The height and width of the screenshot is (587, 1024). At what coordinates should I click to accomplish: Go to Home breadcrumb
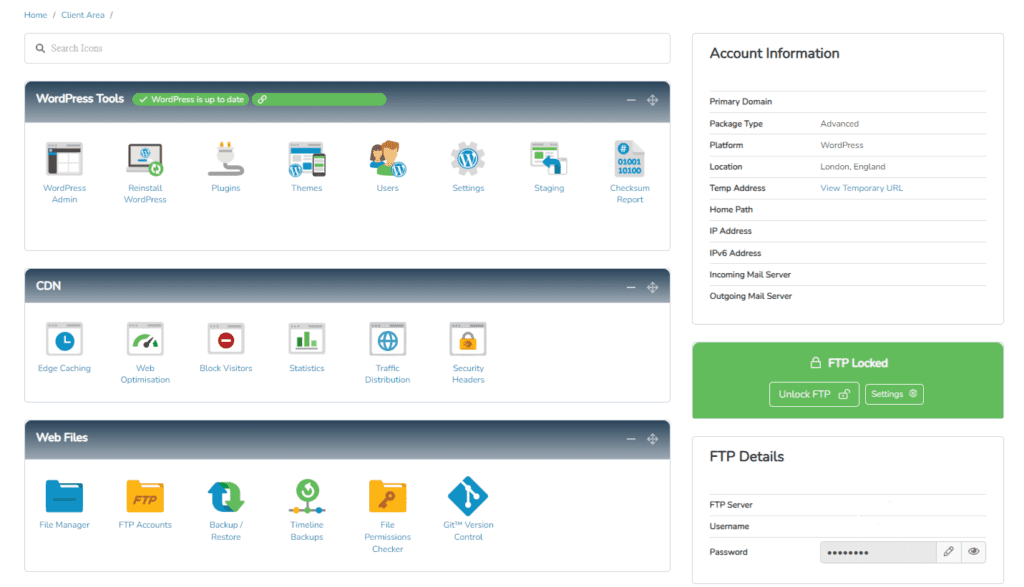[35, 15]
